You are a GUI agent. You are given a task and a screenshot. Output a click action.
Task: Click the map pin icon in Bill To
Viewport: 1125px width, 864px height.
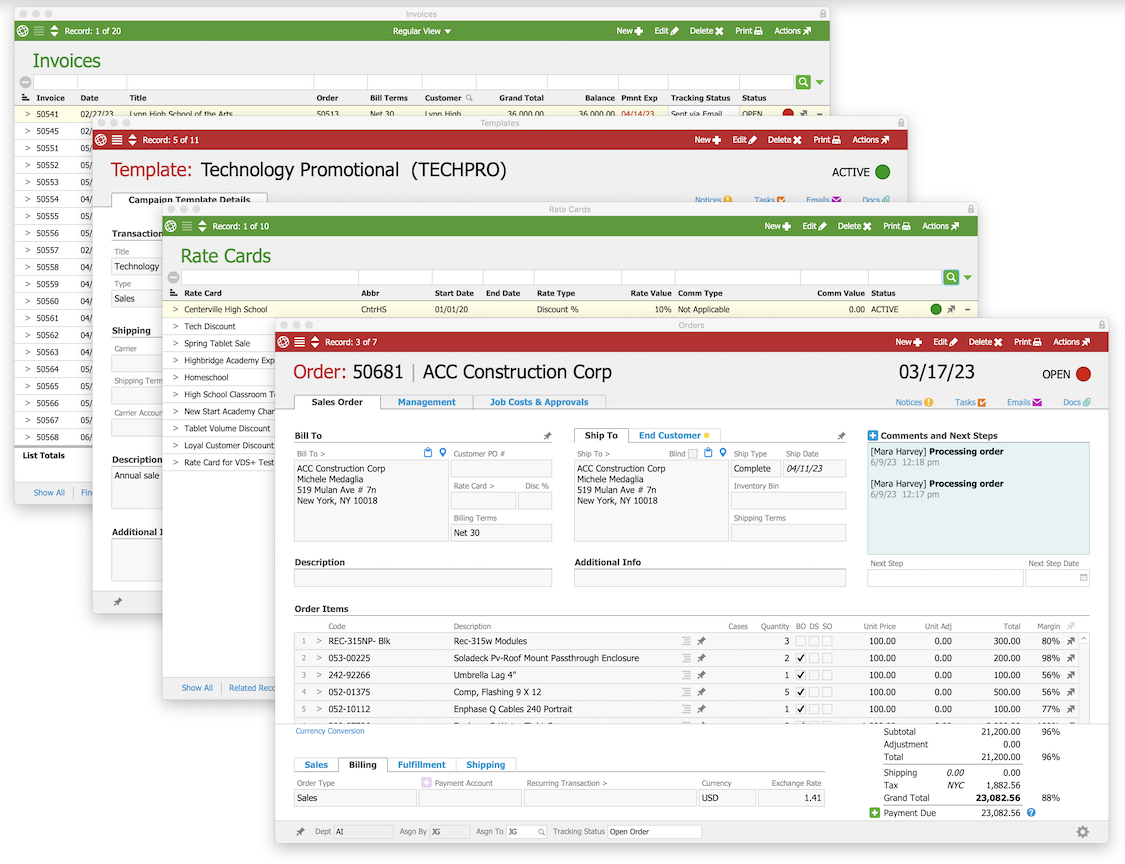pyautogui.click(x=443, y=453)
